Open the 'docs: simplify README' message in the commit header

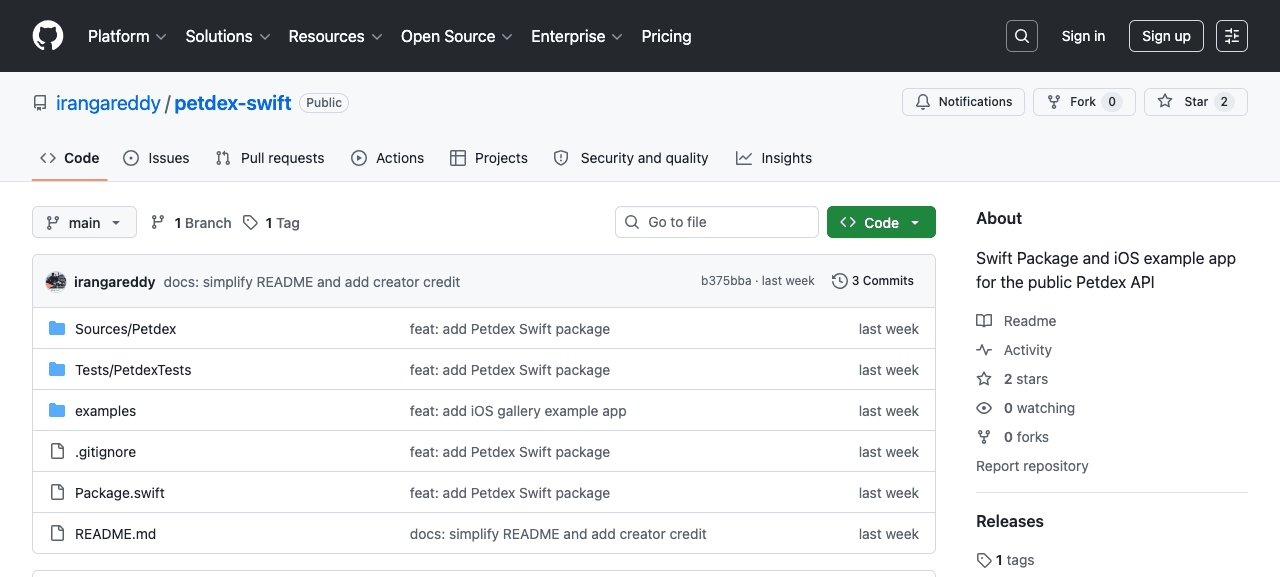point(312,282)
